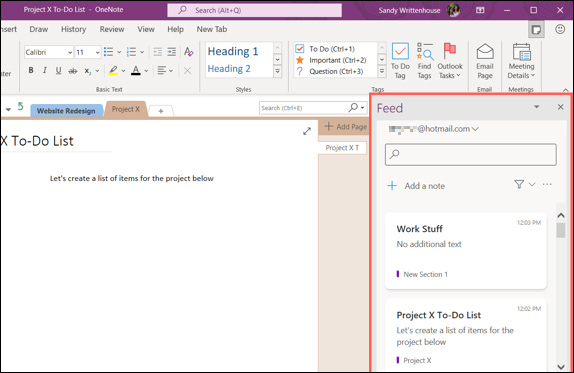Screen dimensions: 574x373
Task: Apply the Heading 2 style
Action: pyautogui.click(x=229, y=68)
